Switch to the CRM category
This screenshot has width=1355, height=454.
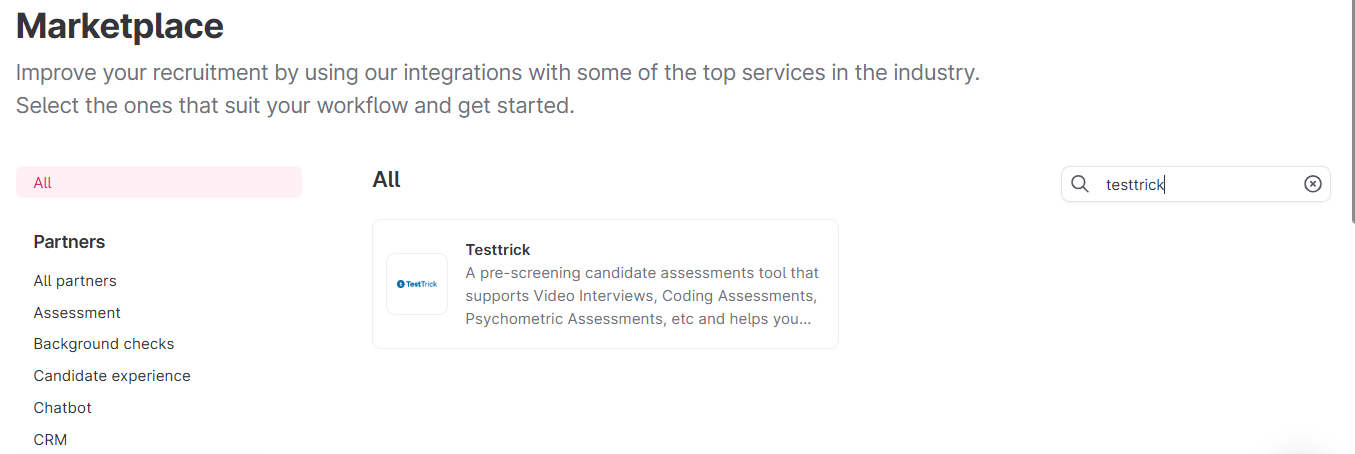[50, 440]
